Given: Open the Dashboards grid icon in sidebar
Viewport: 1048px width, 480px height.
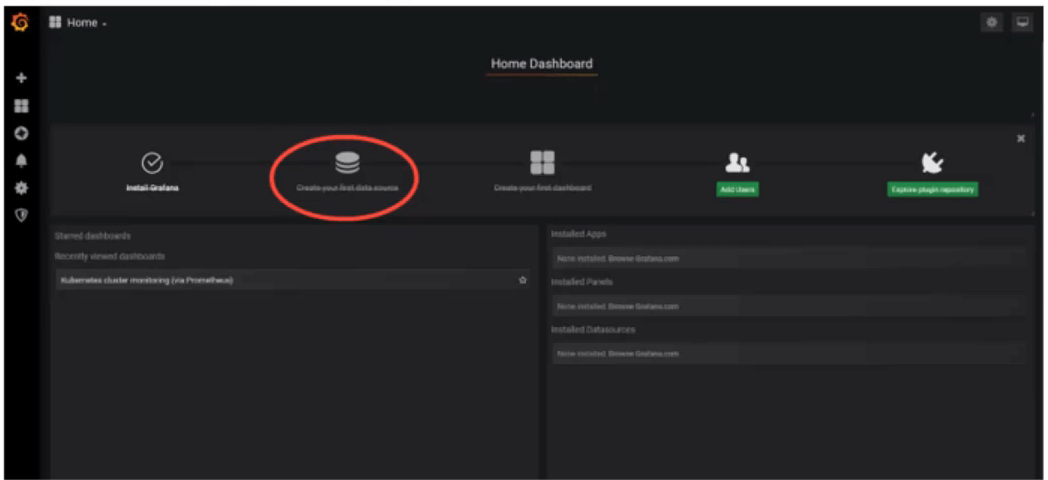Looking at the screenshot, I should point(21,106).
